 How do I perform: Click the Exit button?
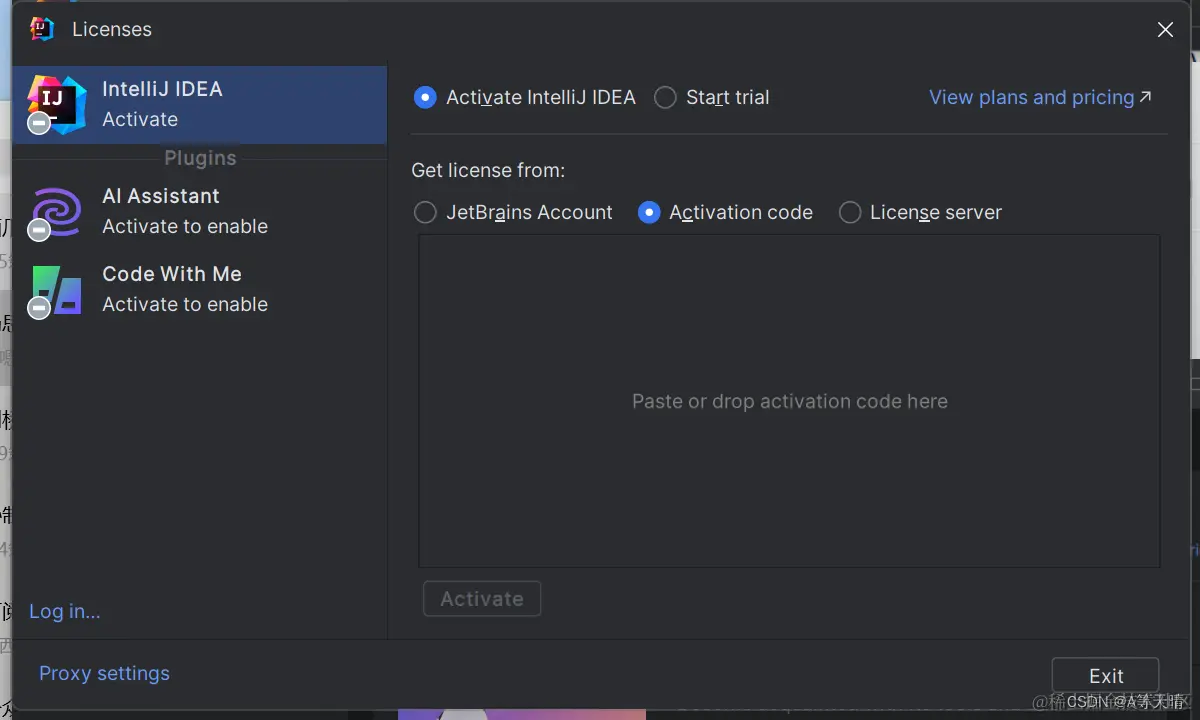[1106, 676]
